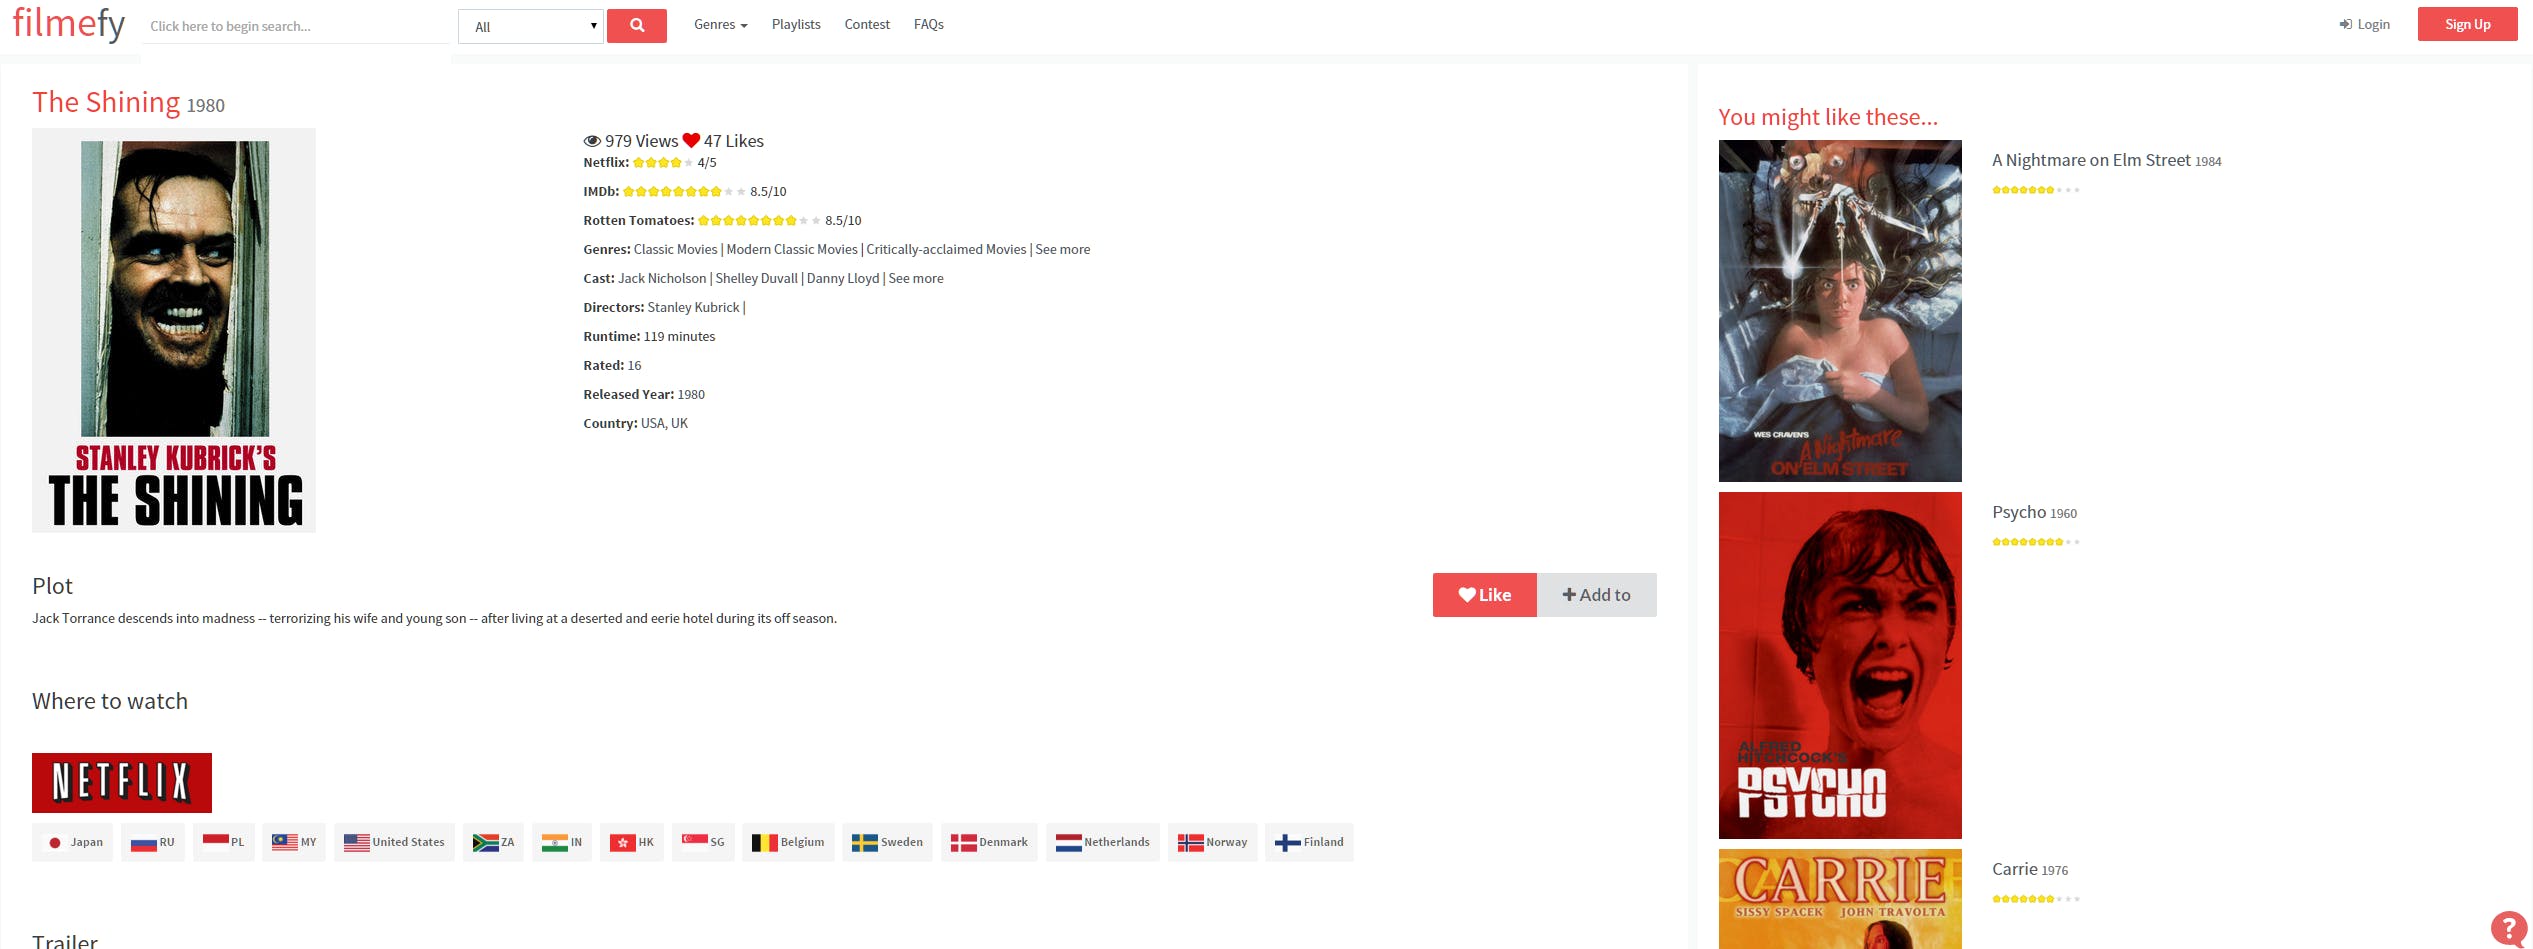The image size is (2533, 949).
Task: Choose the Netherlands flag button
Action: 1103,842
